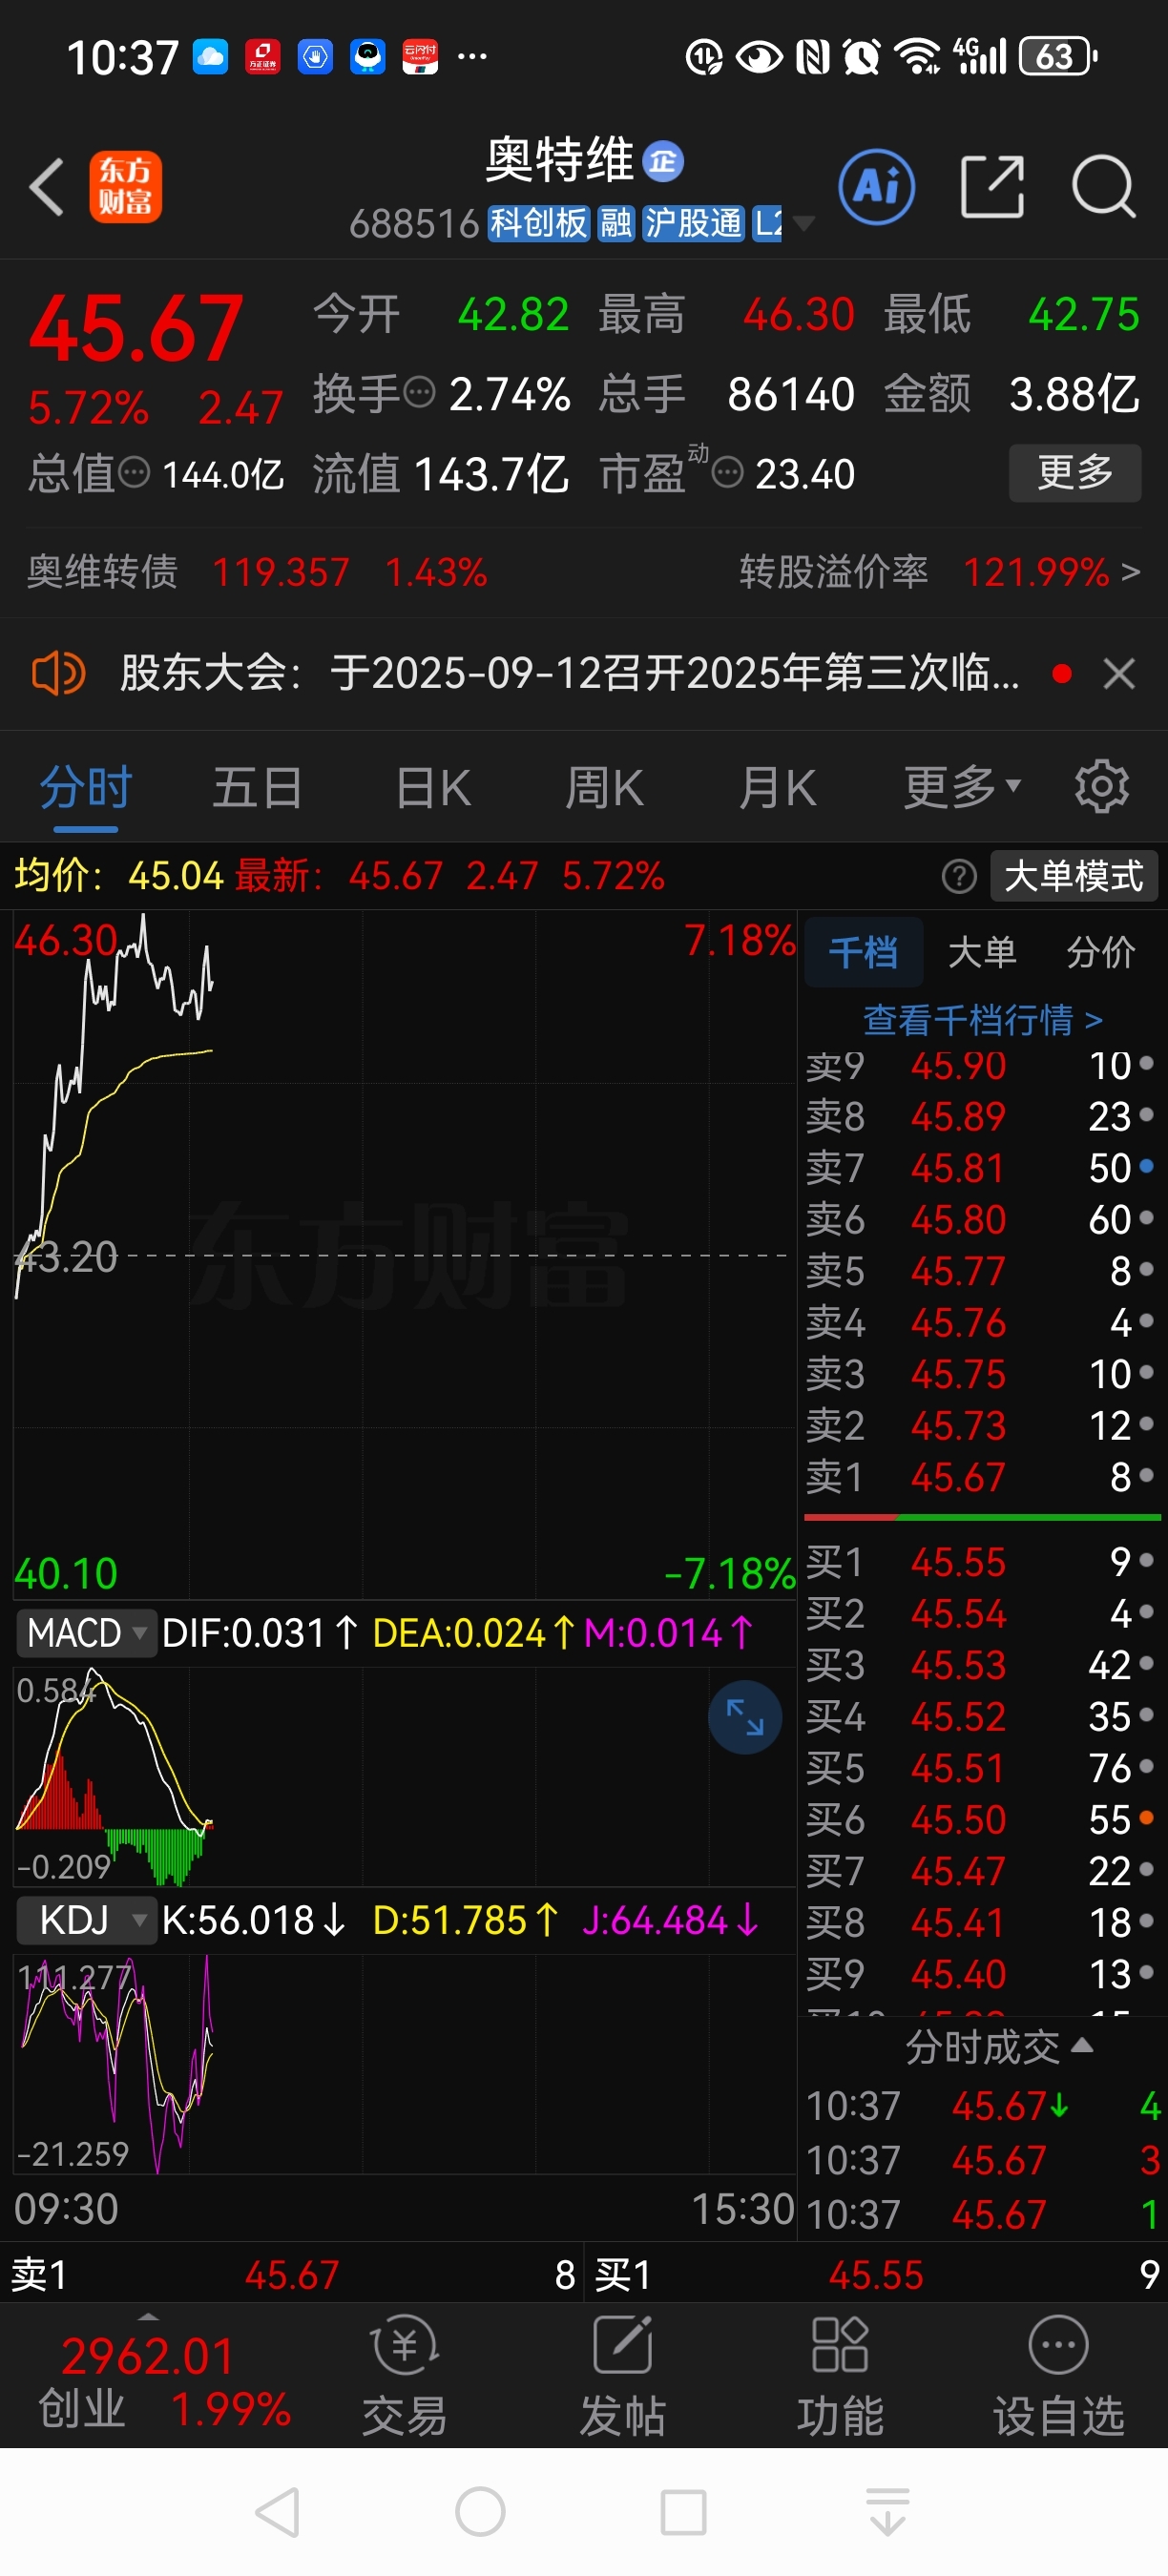Open the 奥维转债 bond quote
This screenshot has width=1168, height=2576.
[x=257, y=572]
